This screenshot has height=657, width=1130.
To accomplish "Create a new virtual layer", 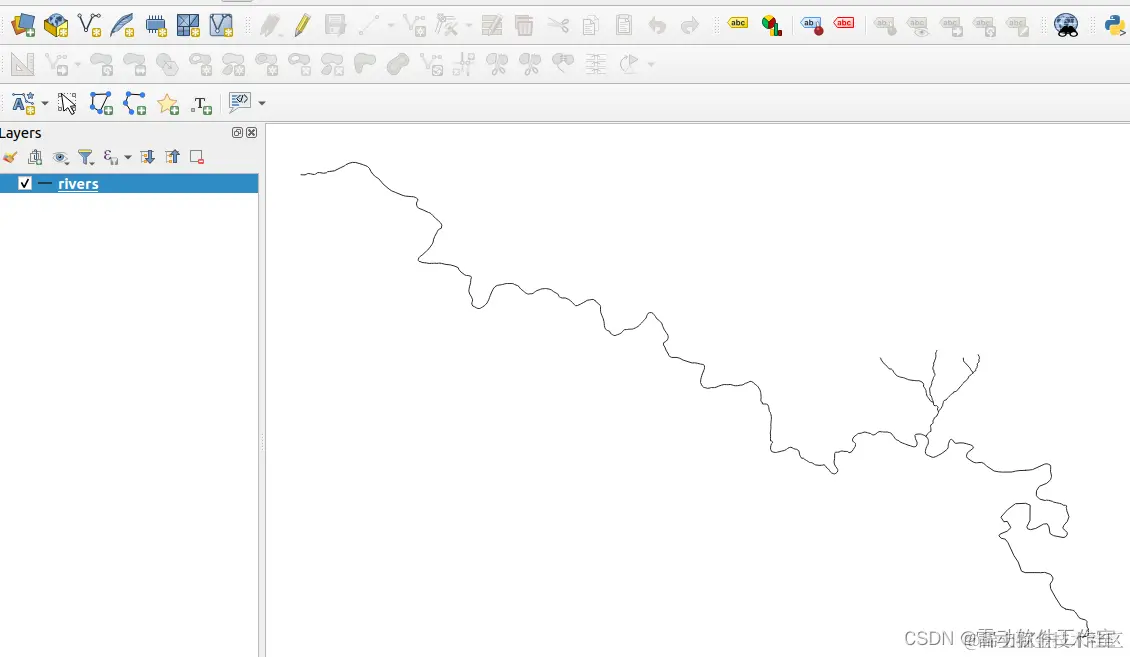I will click(x=221, y=25).
